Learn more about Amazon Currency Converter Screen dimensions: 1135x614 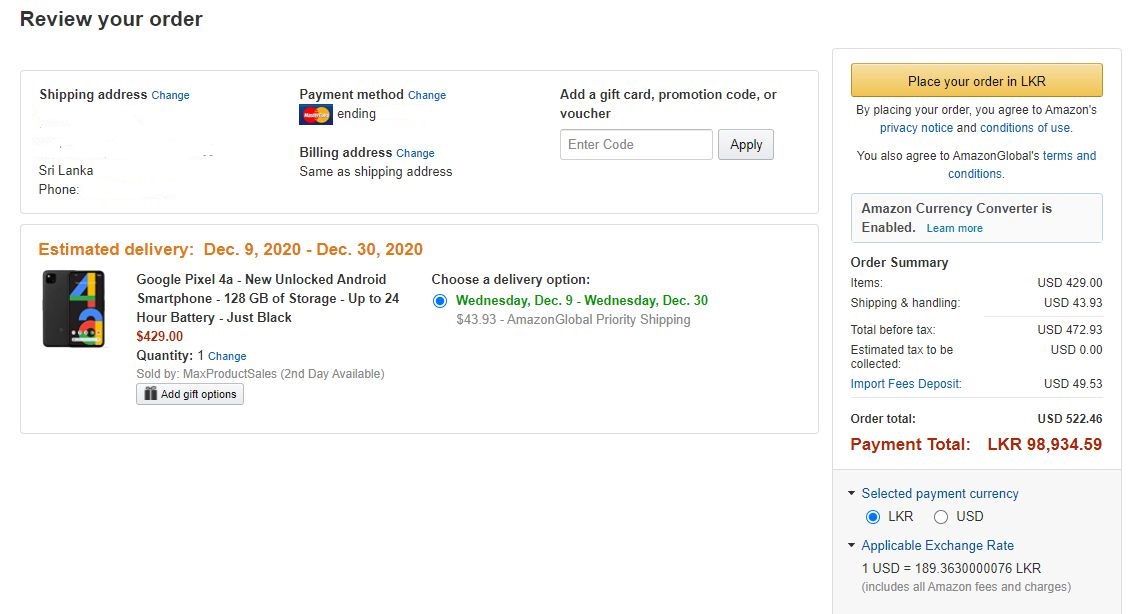point(955,228)
